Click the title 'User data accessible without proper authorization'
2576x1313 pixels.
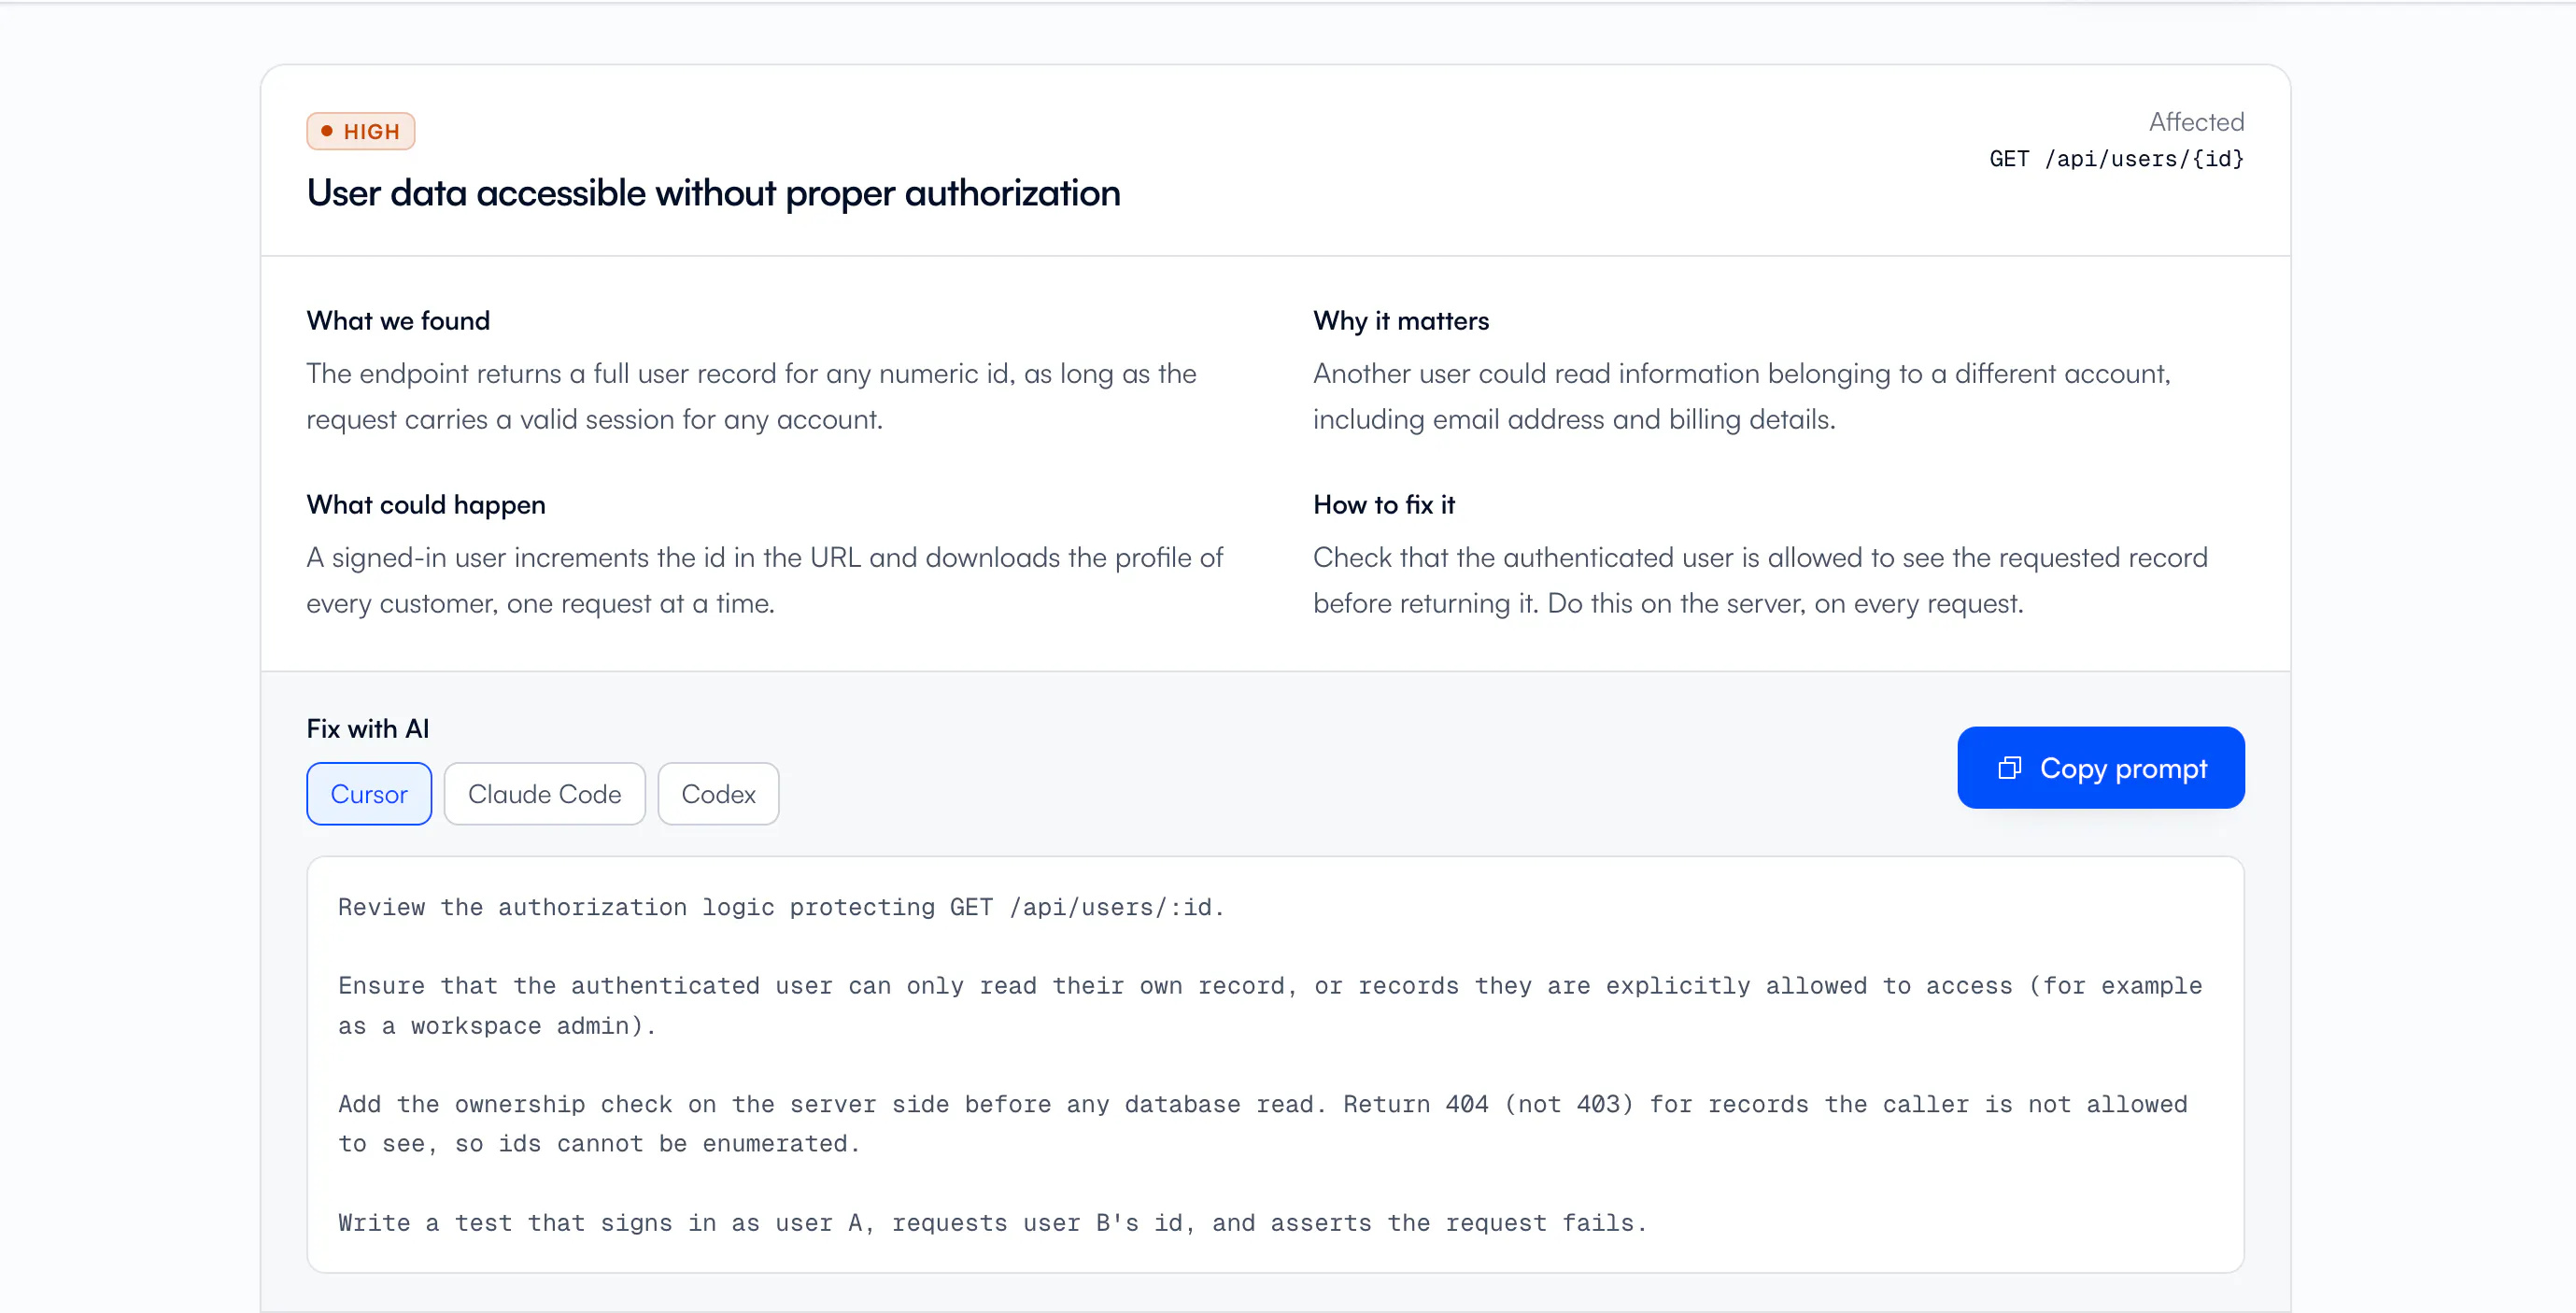coord(713,193)
